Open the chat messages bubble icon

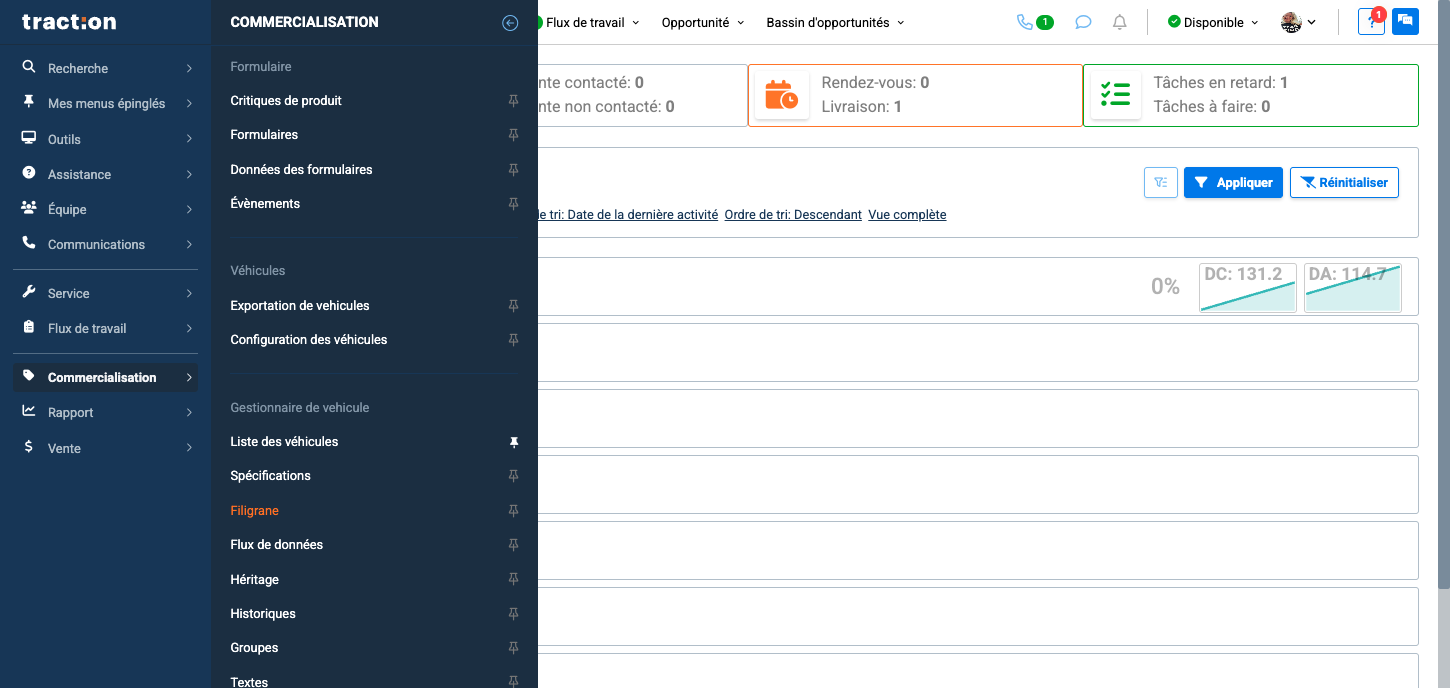pos(1083,22)
